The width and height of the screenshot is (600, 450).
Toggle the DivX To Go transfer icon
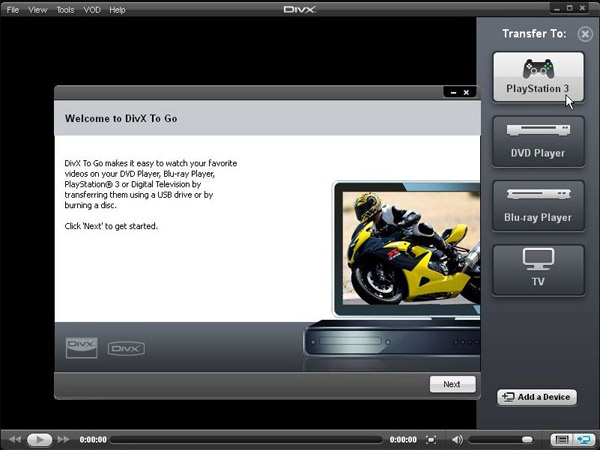click(x=584, y=440)
